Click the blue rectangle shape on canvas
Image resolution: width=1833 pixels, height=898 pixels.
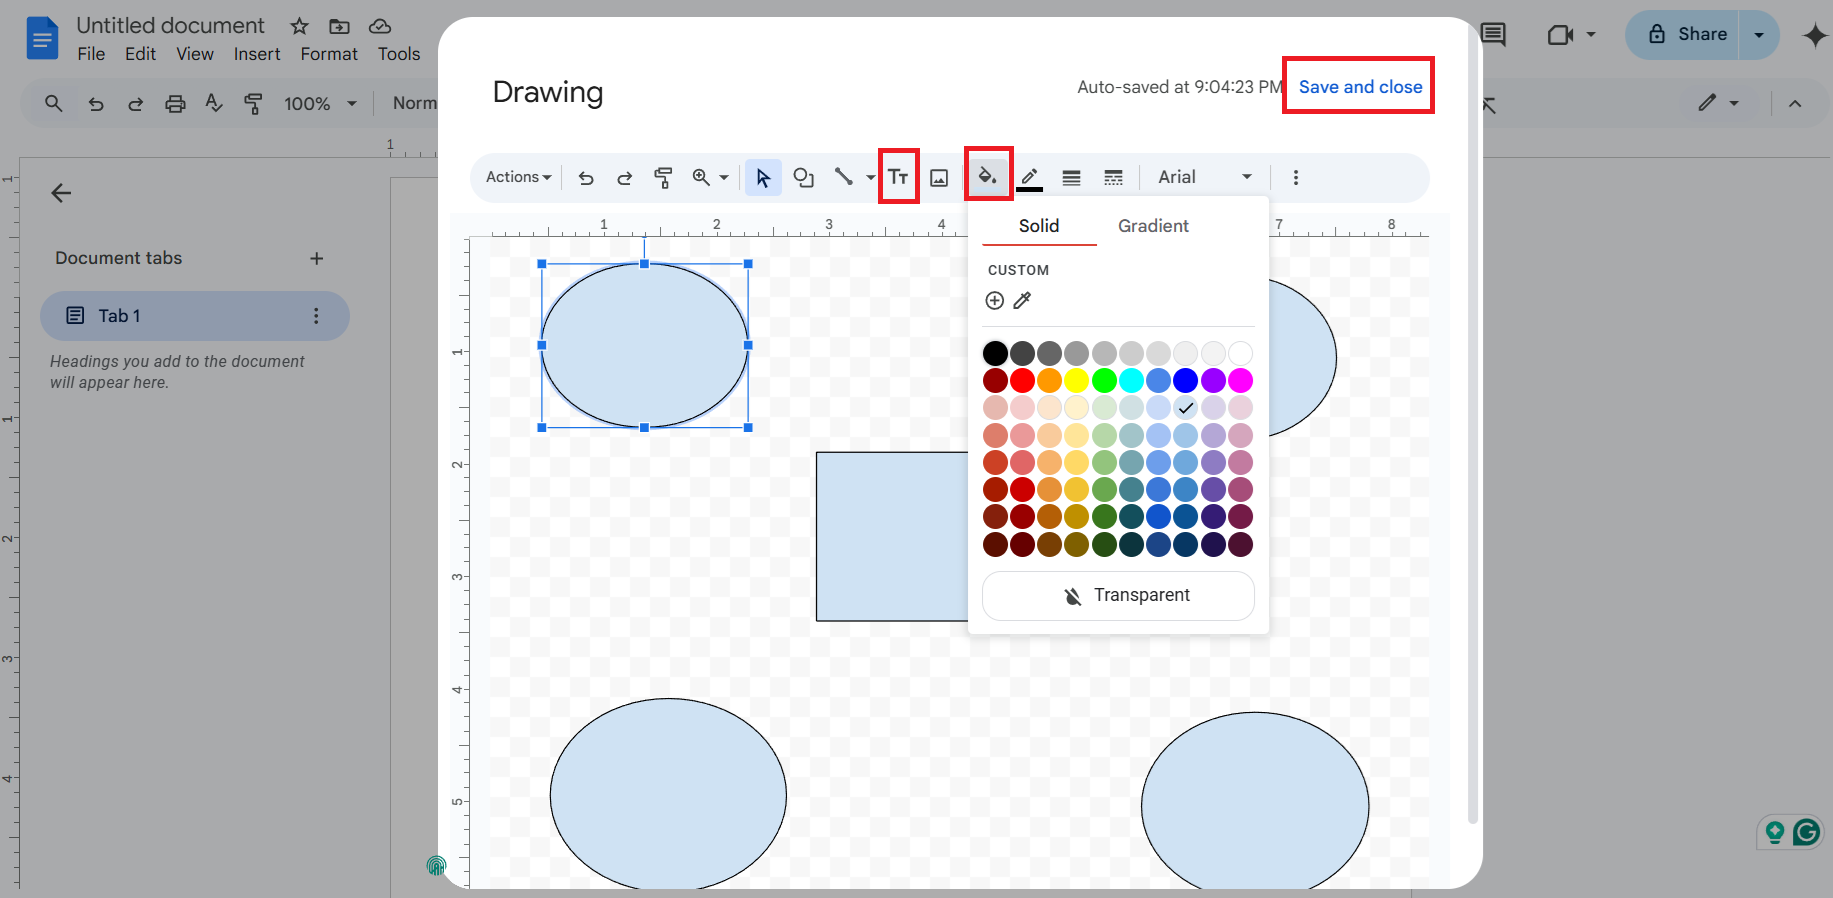tap(890, 537)
